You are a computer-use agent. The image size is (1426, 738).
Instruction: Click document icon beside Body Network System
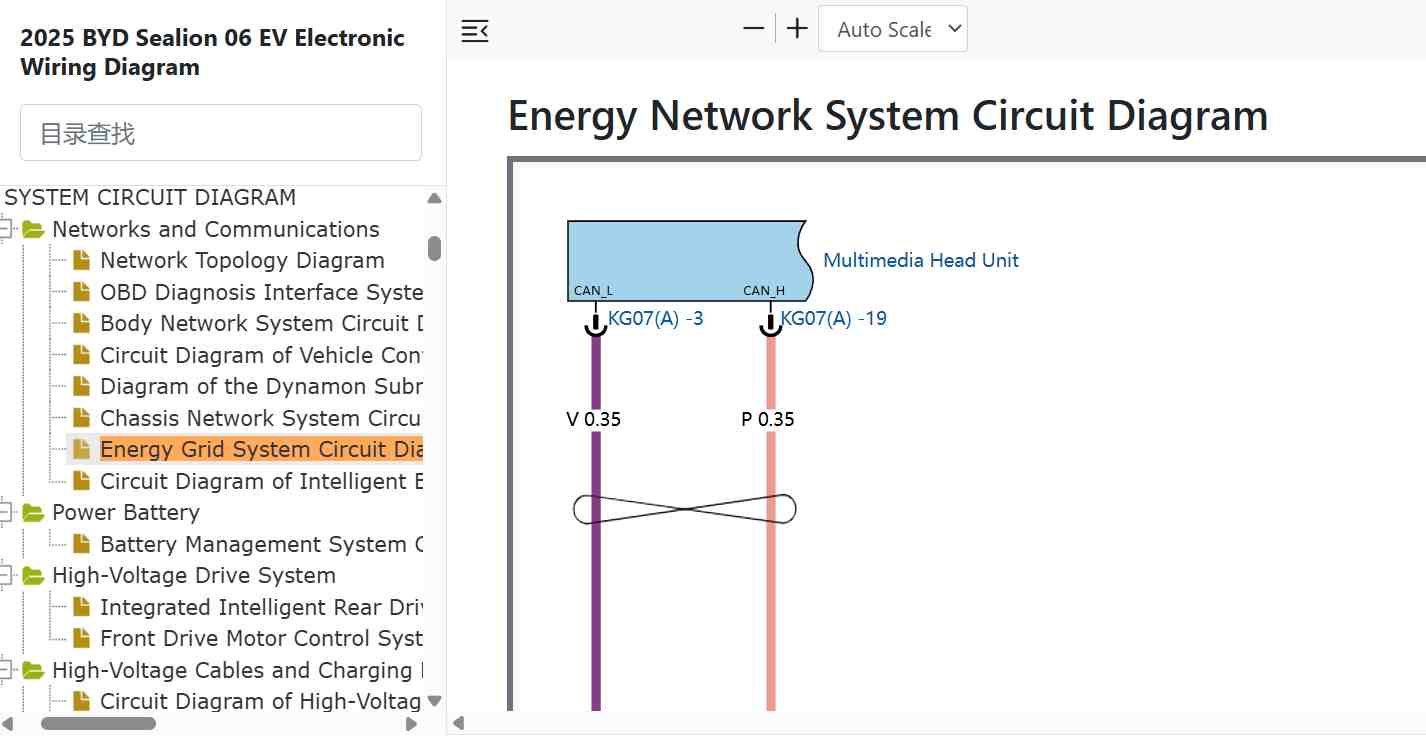81,323
